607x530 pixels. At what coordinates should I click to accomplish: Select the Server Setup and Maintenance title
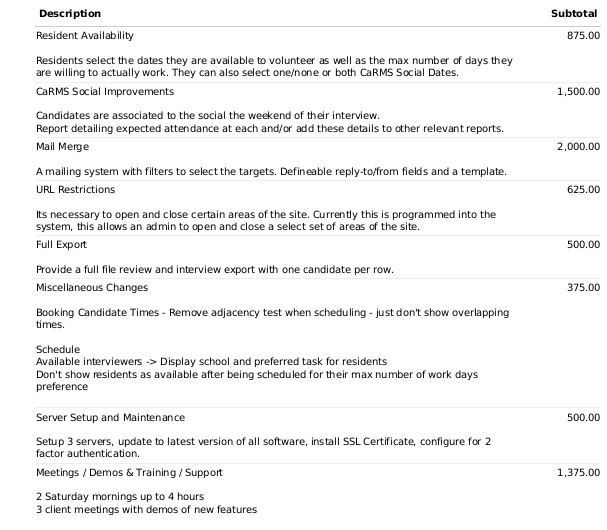[x=110, y=417]
